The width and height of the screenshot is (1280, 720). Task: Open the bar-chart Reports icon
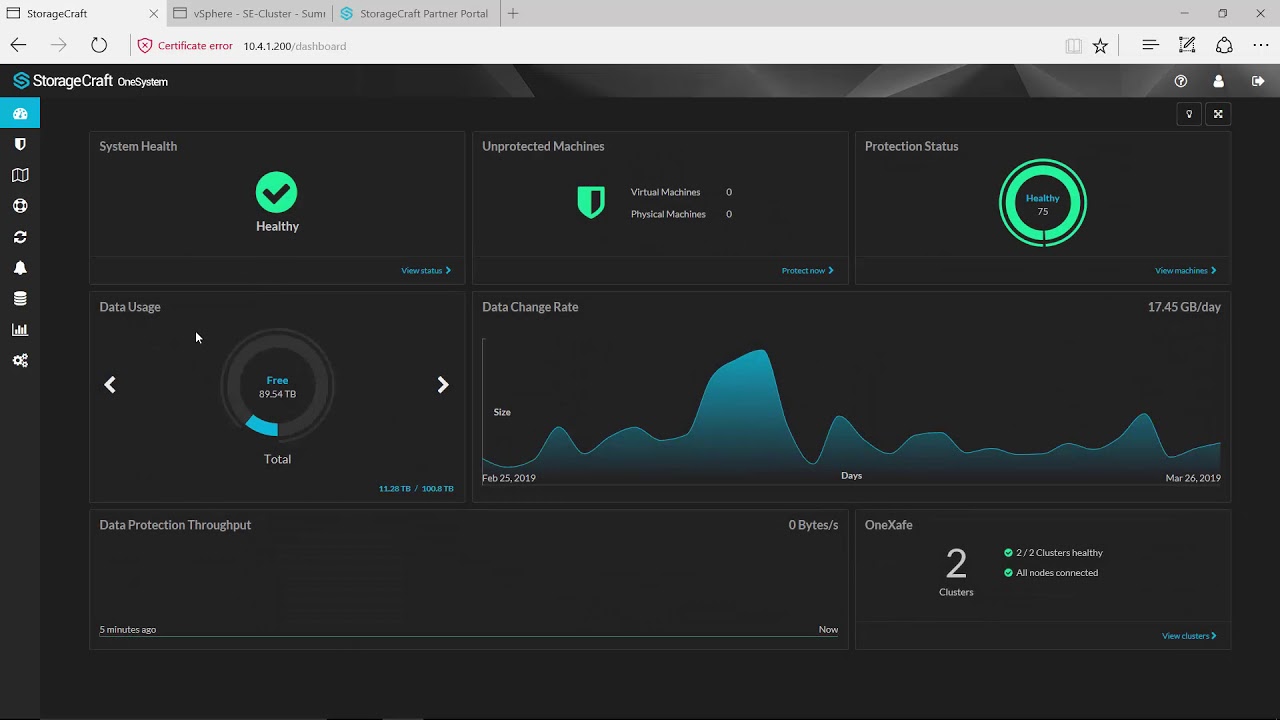click(19, 329)
